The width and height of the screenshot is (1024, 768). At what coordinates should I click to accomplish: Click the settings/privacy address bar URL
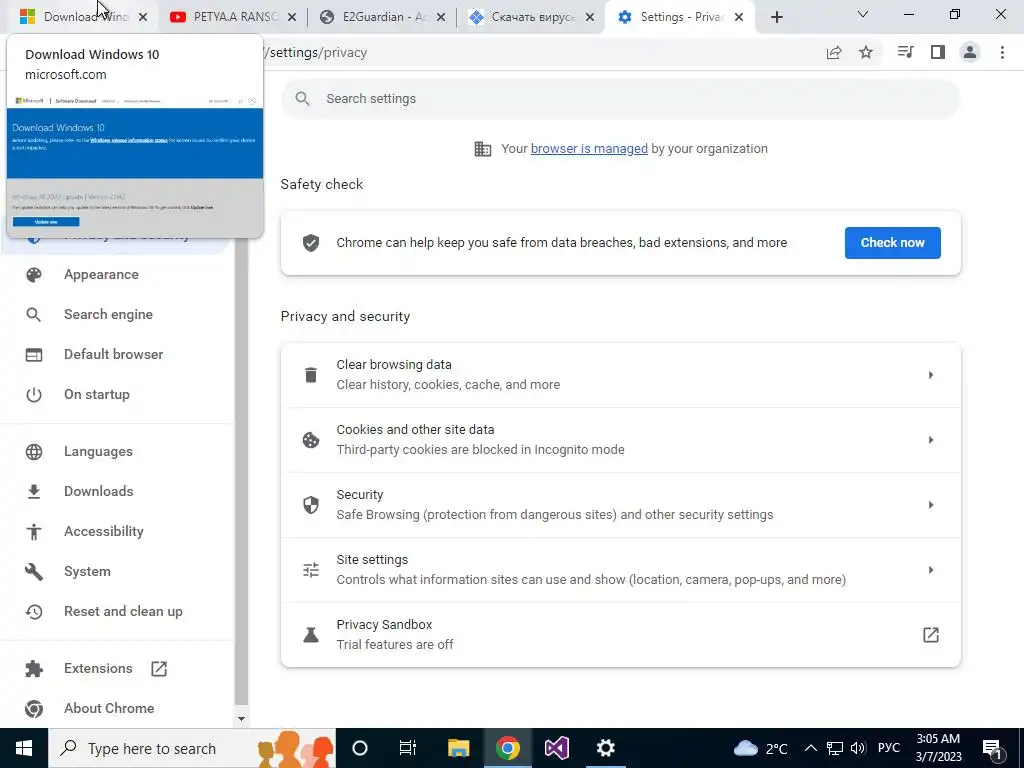coord(318,53)
